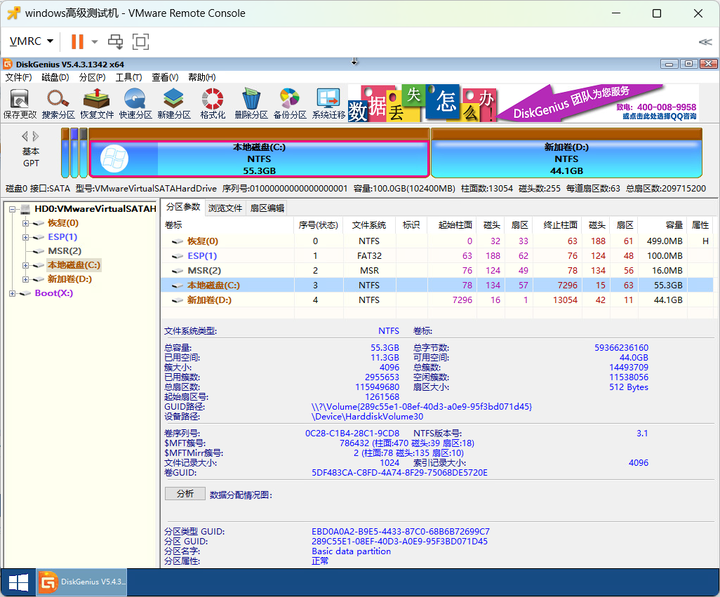The image size is (720, 597).
Task: Click the 分析 analyze button
Action: coord(185,494)
